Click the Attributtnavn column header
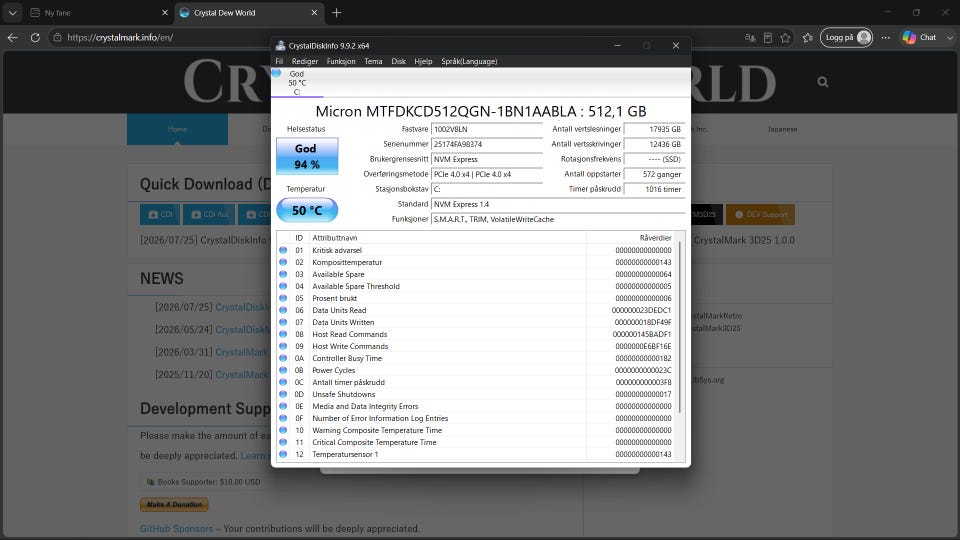Screen dimensions: 960x540 (x=448, y=238)
